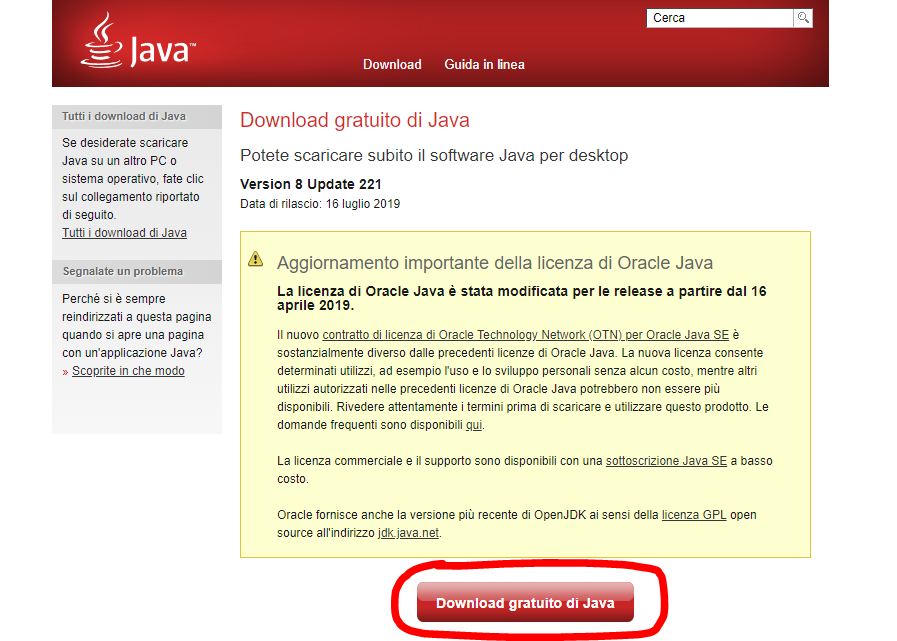This screenshot has width=897, height=641.
Task: Click the Aggiornamento importante della licenza heading
Action: (x=495, y=263)
